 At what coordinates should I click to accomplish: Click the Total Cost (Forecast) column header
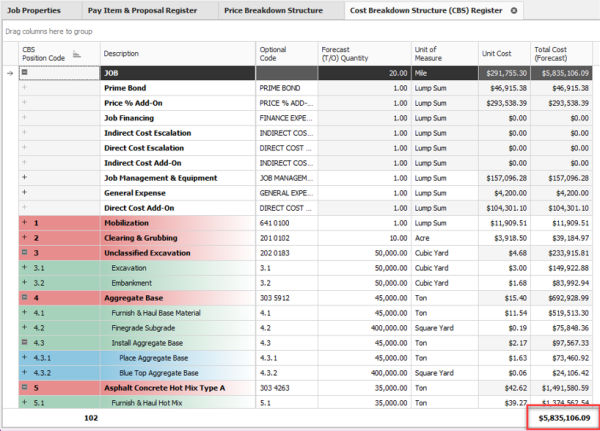[x=563, y=53]
